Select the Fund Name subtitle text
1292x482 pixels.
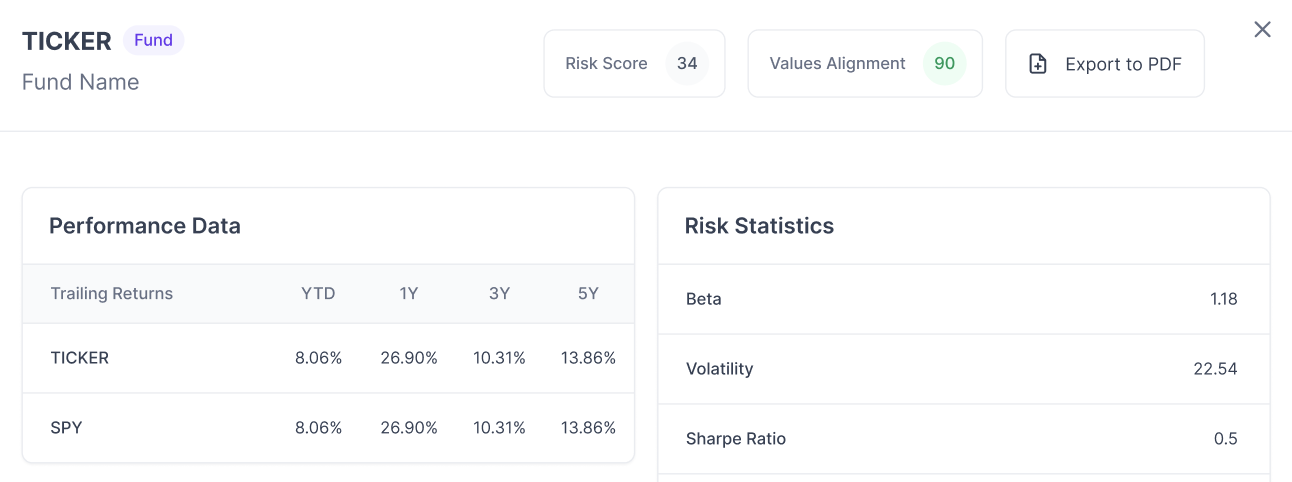[x=81, y=82]
